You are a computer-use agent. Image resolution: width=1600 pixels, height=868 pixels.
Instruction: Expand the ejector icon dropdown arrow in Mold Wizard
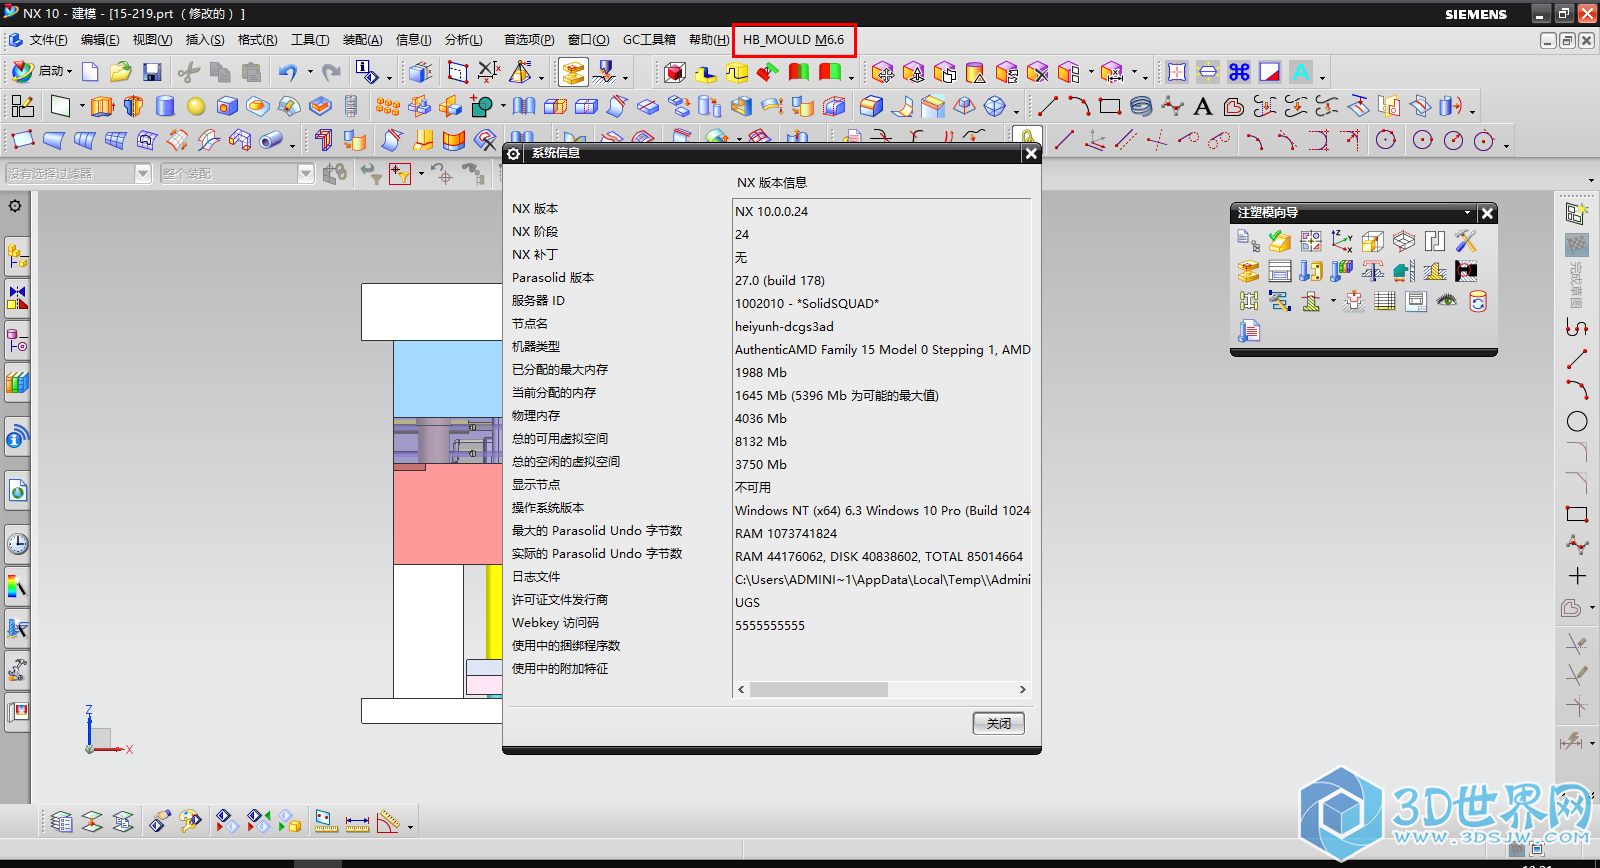click(1333, 301)
